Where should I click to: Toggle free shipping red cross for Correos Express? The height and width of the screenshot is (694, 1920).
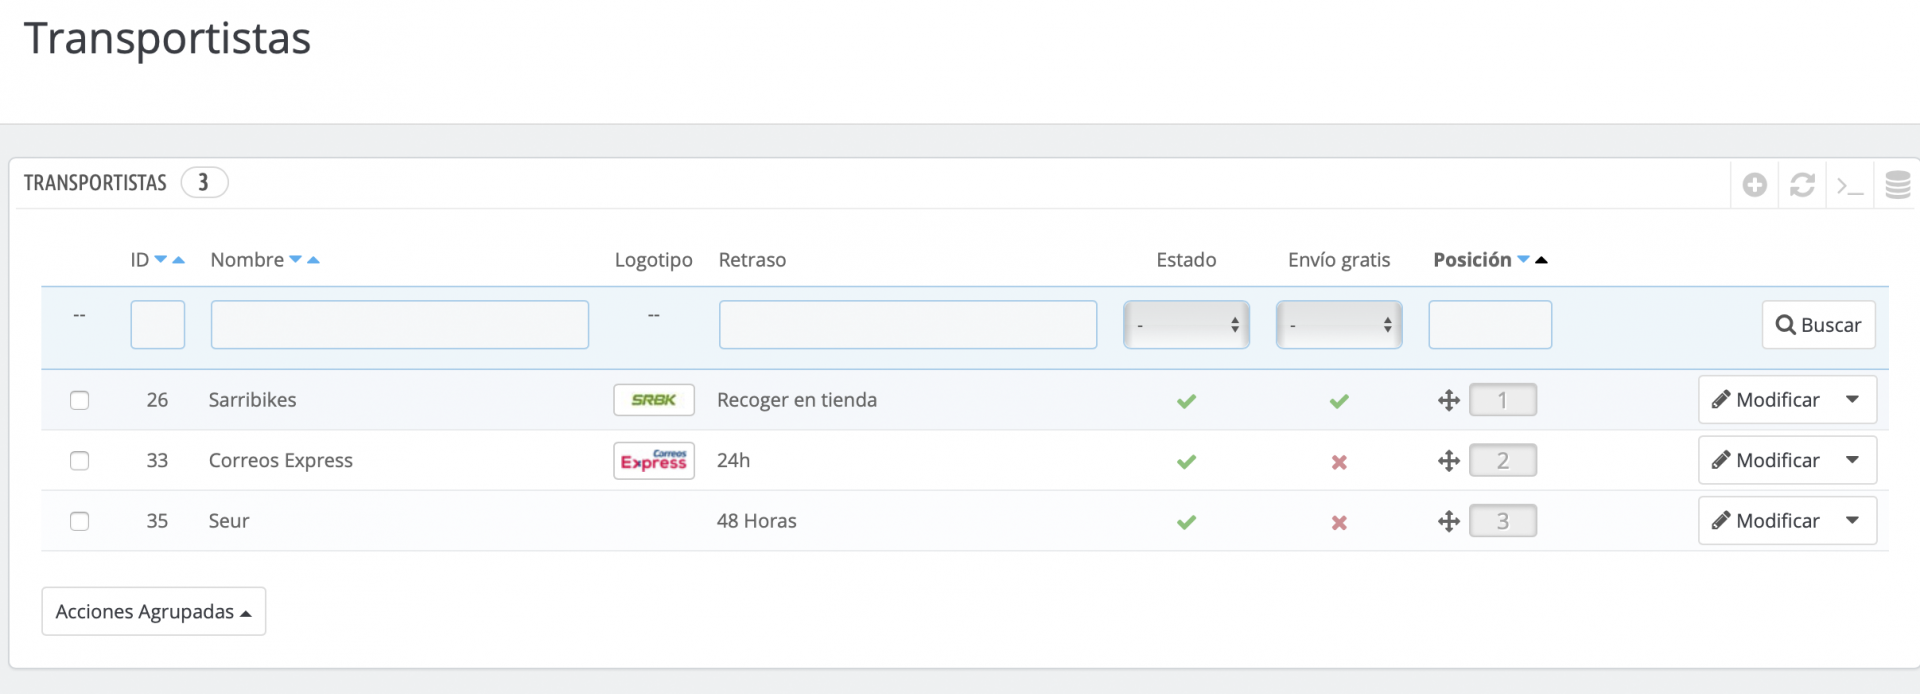1339,462
